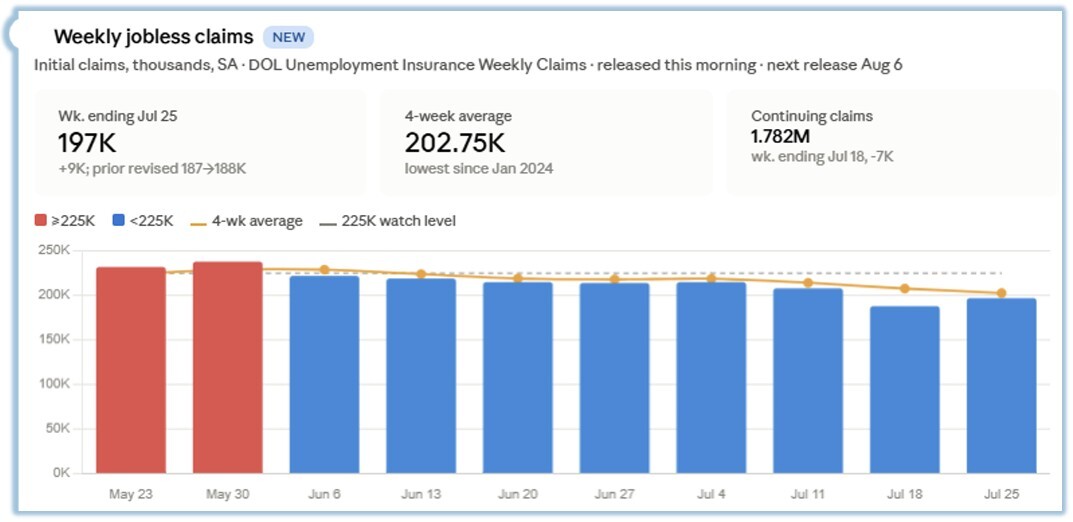Click the 4-wk average point above Jun 6
The width and height of the screenshot is (1073, 522).
[x=324, y=270]
